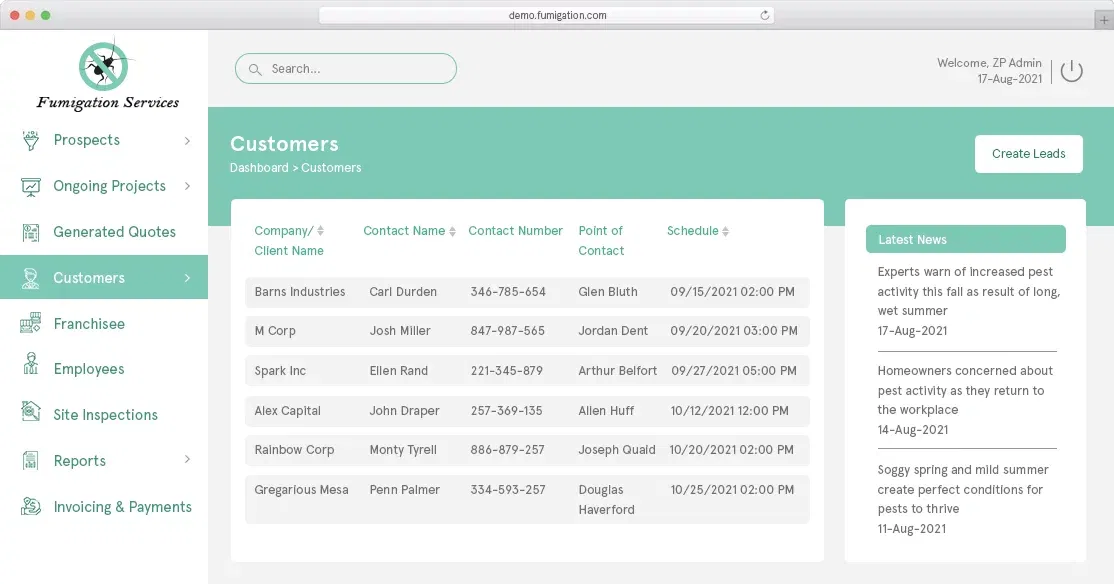Click the search magnifier icon

(254, 68)
